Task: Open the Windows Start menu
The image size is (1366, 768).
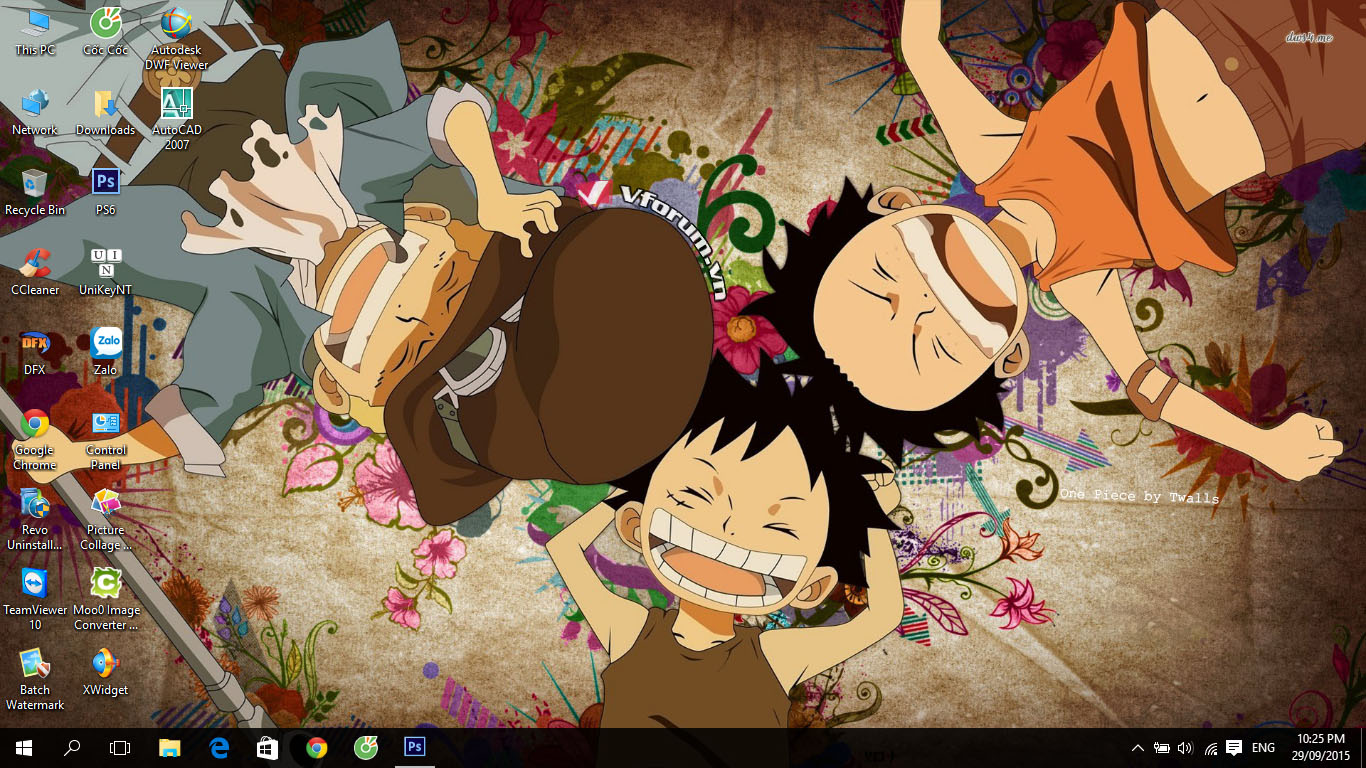Action: tap(23, 747)
